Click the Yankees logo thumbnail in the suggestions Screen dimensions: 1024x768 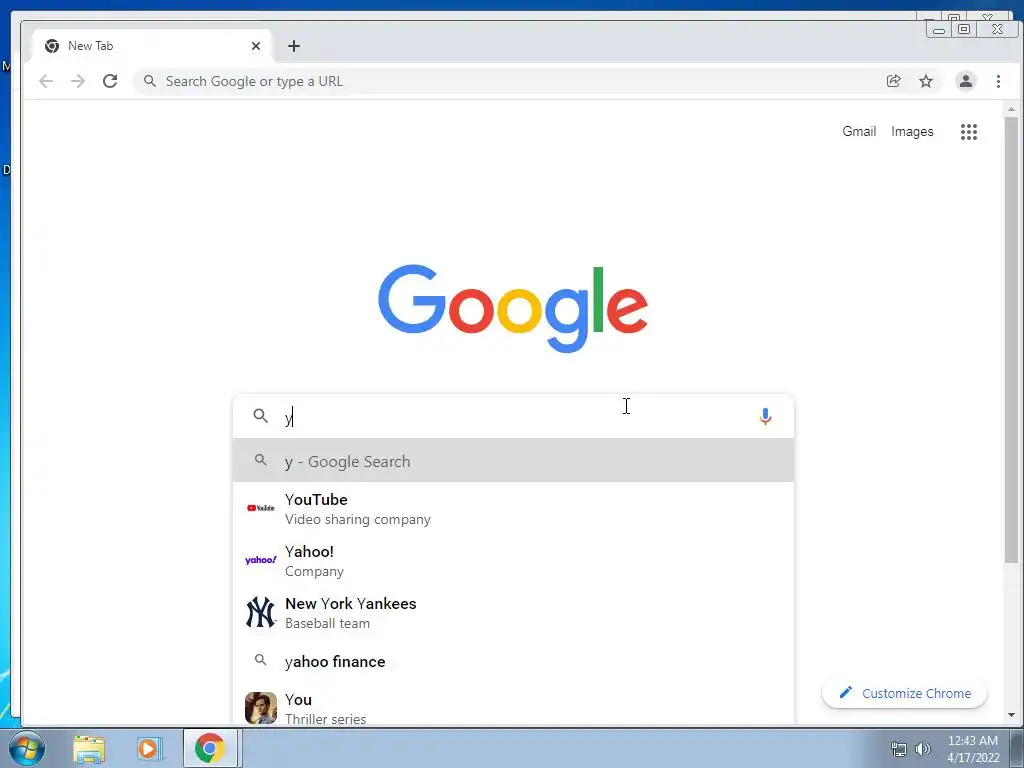tap(261, 612)
